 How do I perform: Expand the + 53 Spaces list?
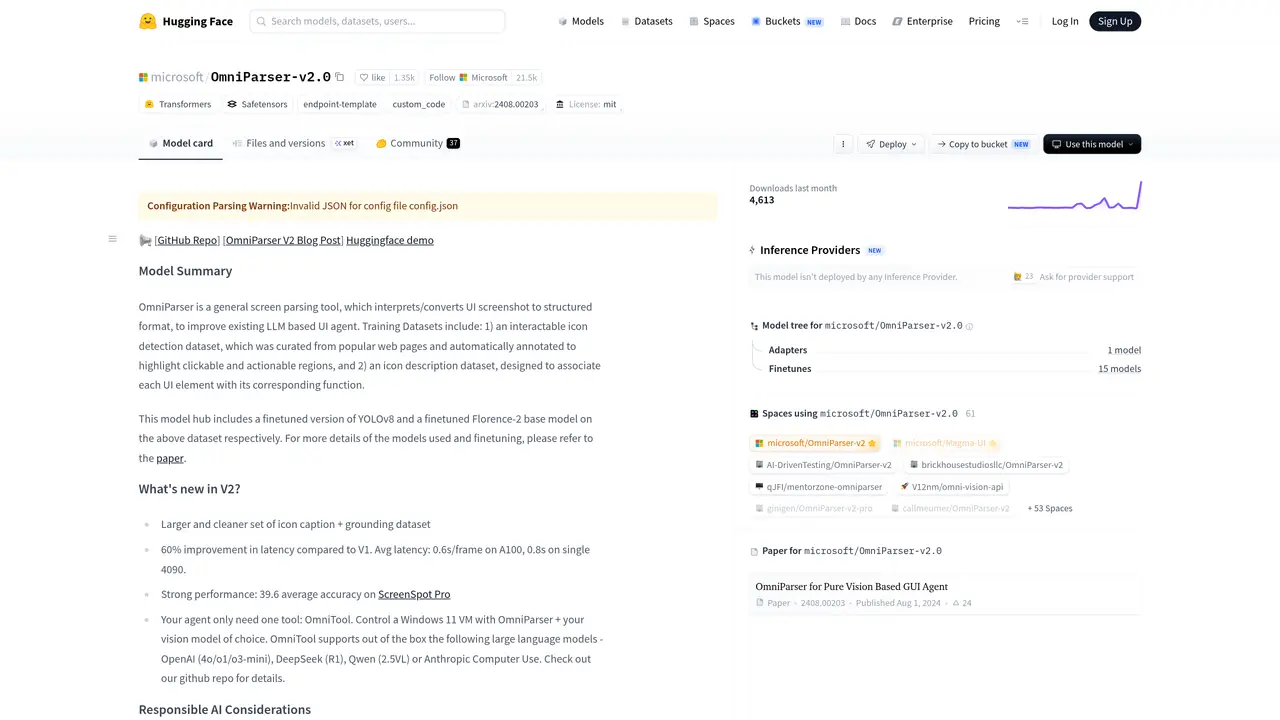pos(1050,508)
